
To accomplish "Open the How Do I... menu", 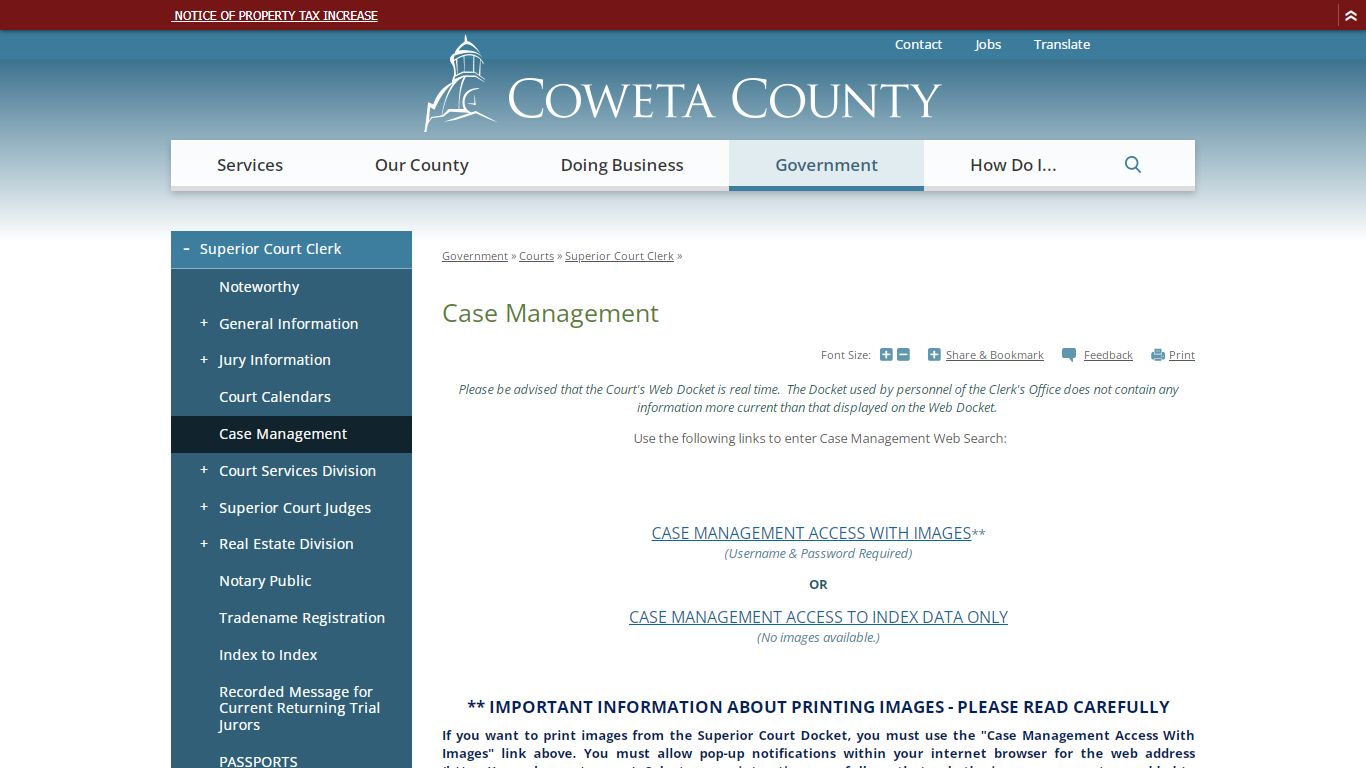I will point(1013,165).
